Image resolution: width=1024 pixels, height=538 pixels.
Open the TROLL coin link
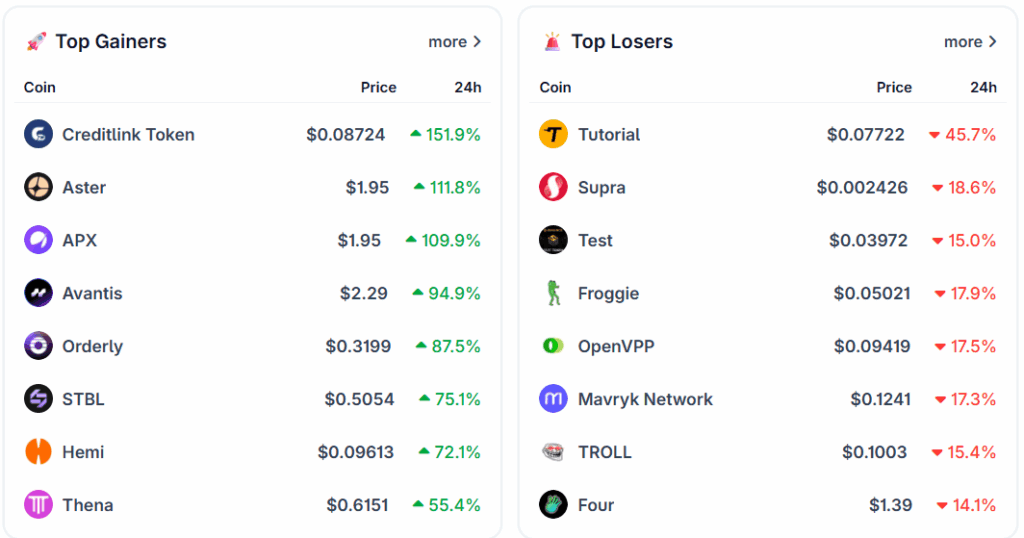click(604, 452)
